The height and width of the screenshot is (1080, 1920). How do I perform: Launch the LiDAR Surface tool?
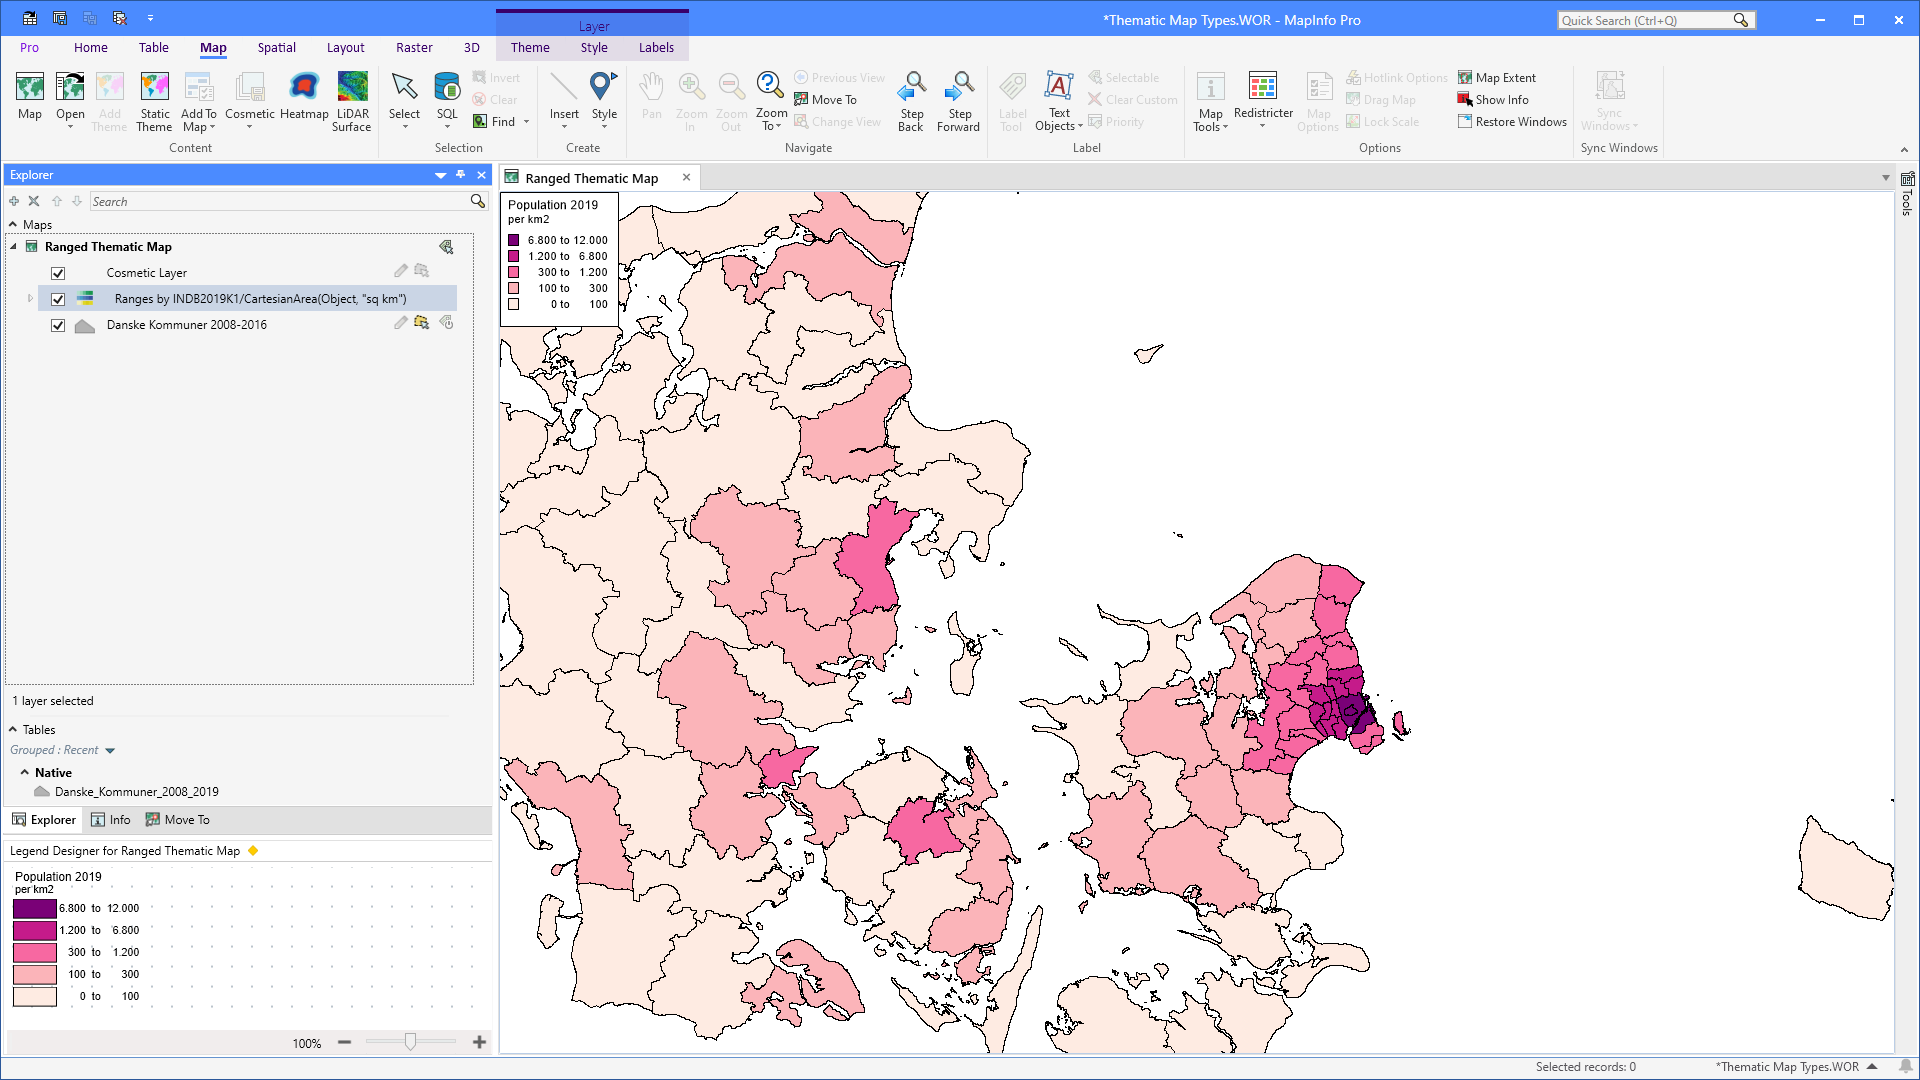(352, 100)
